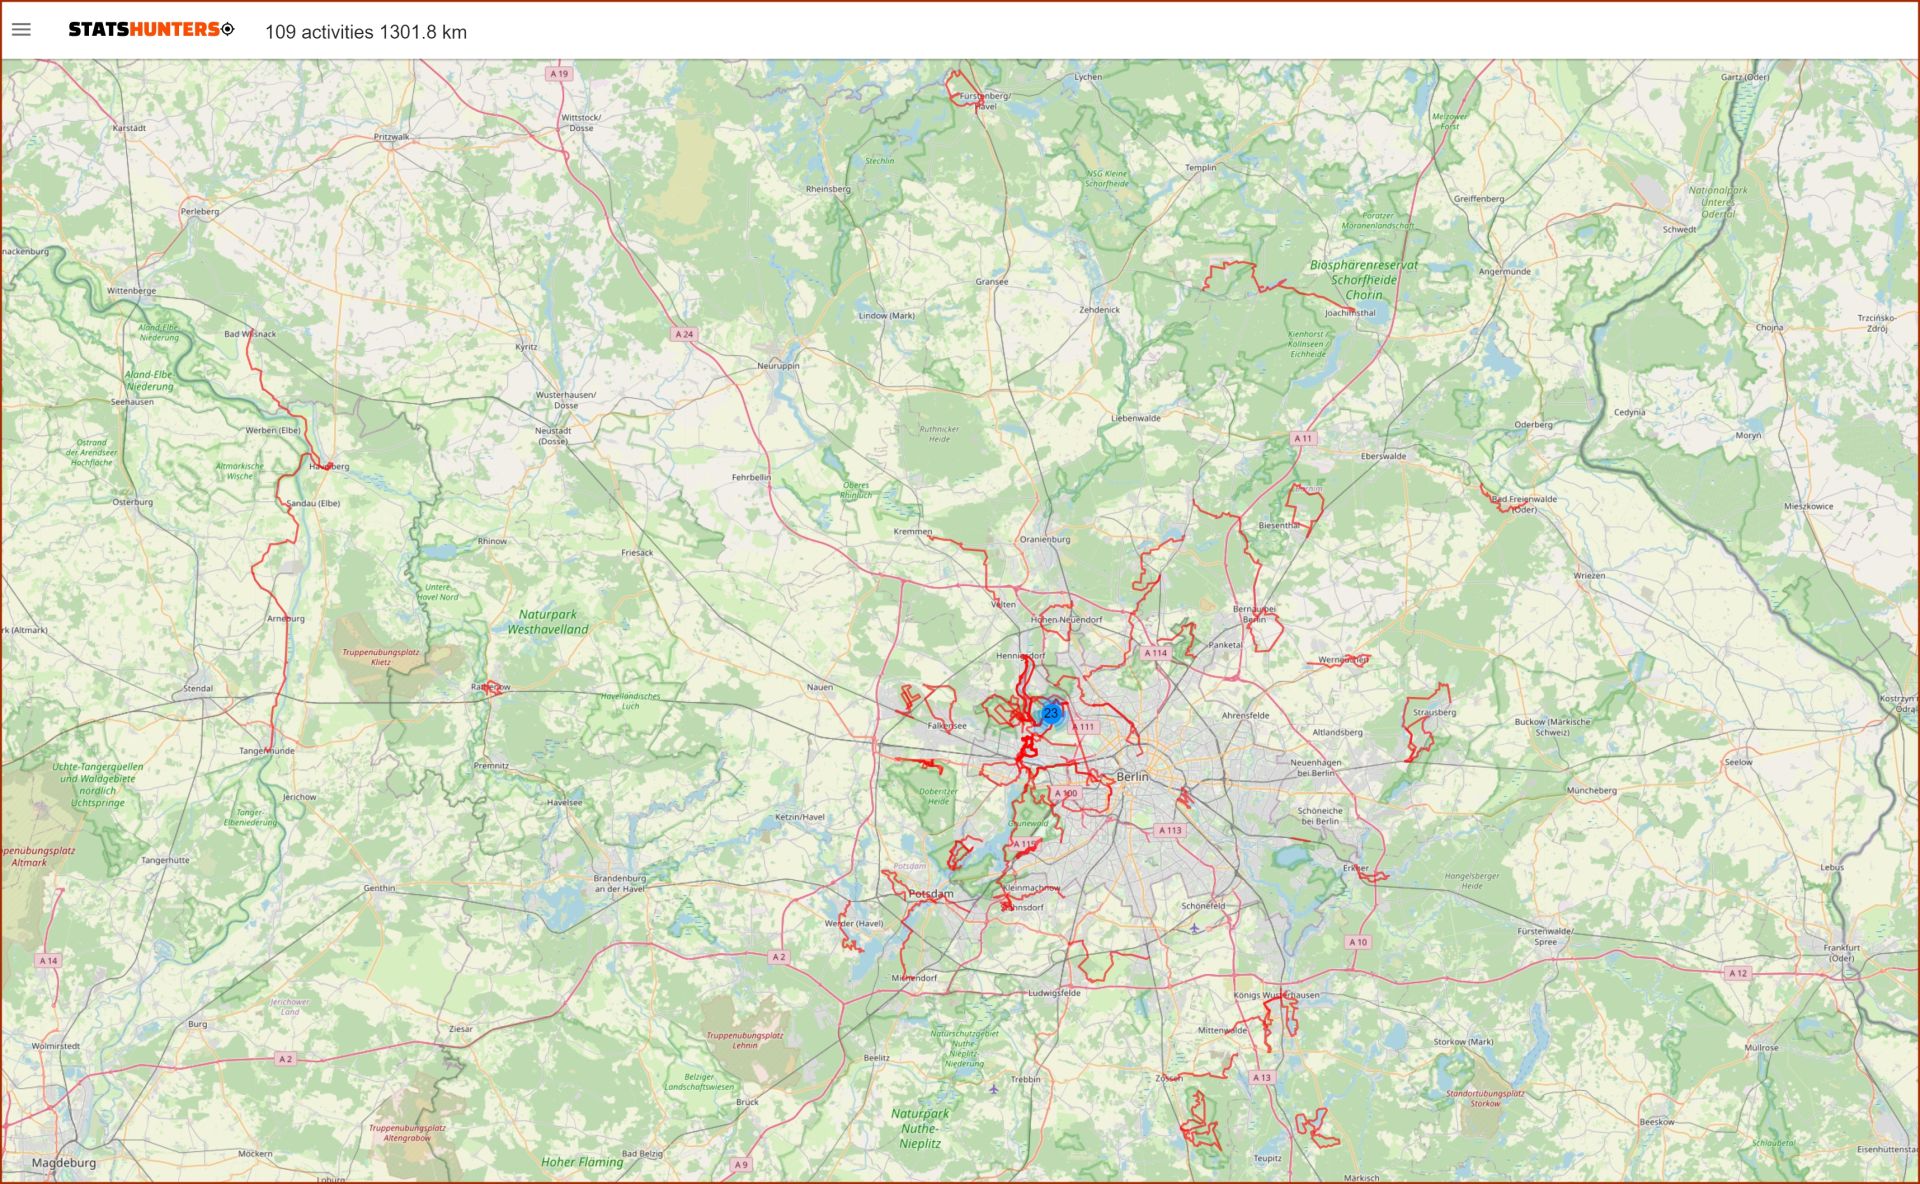Click the 109 activities distance summary

pyautogui.click(x=365, y=32)
